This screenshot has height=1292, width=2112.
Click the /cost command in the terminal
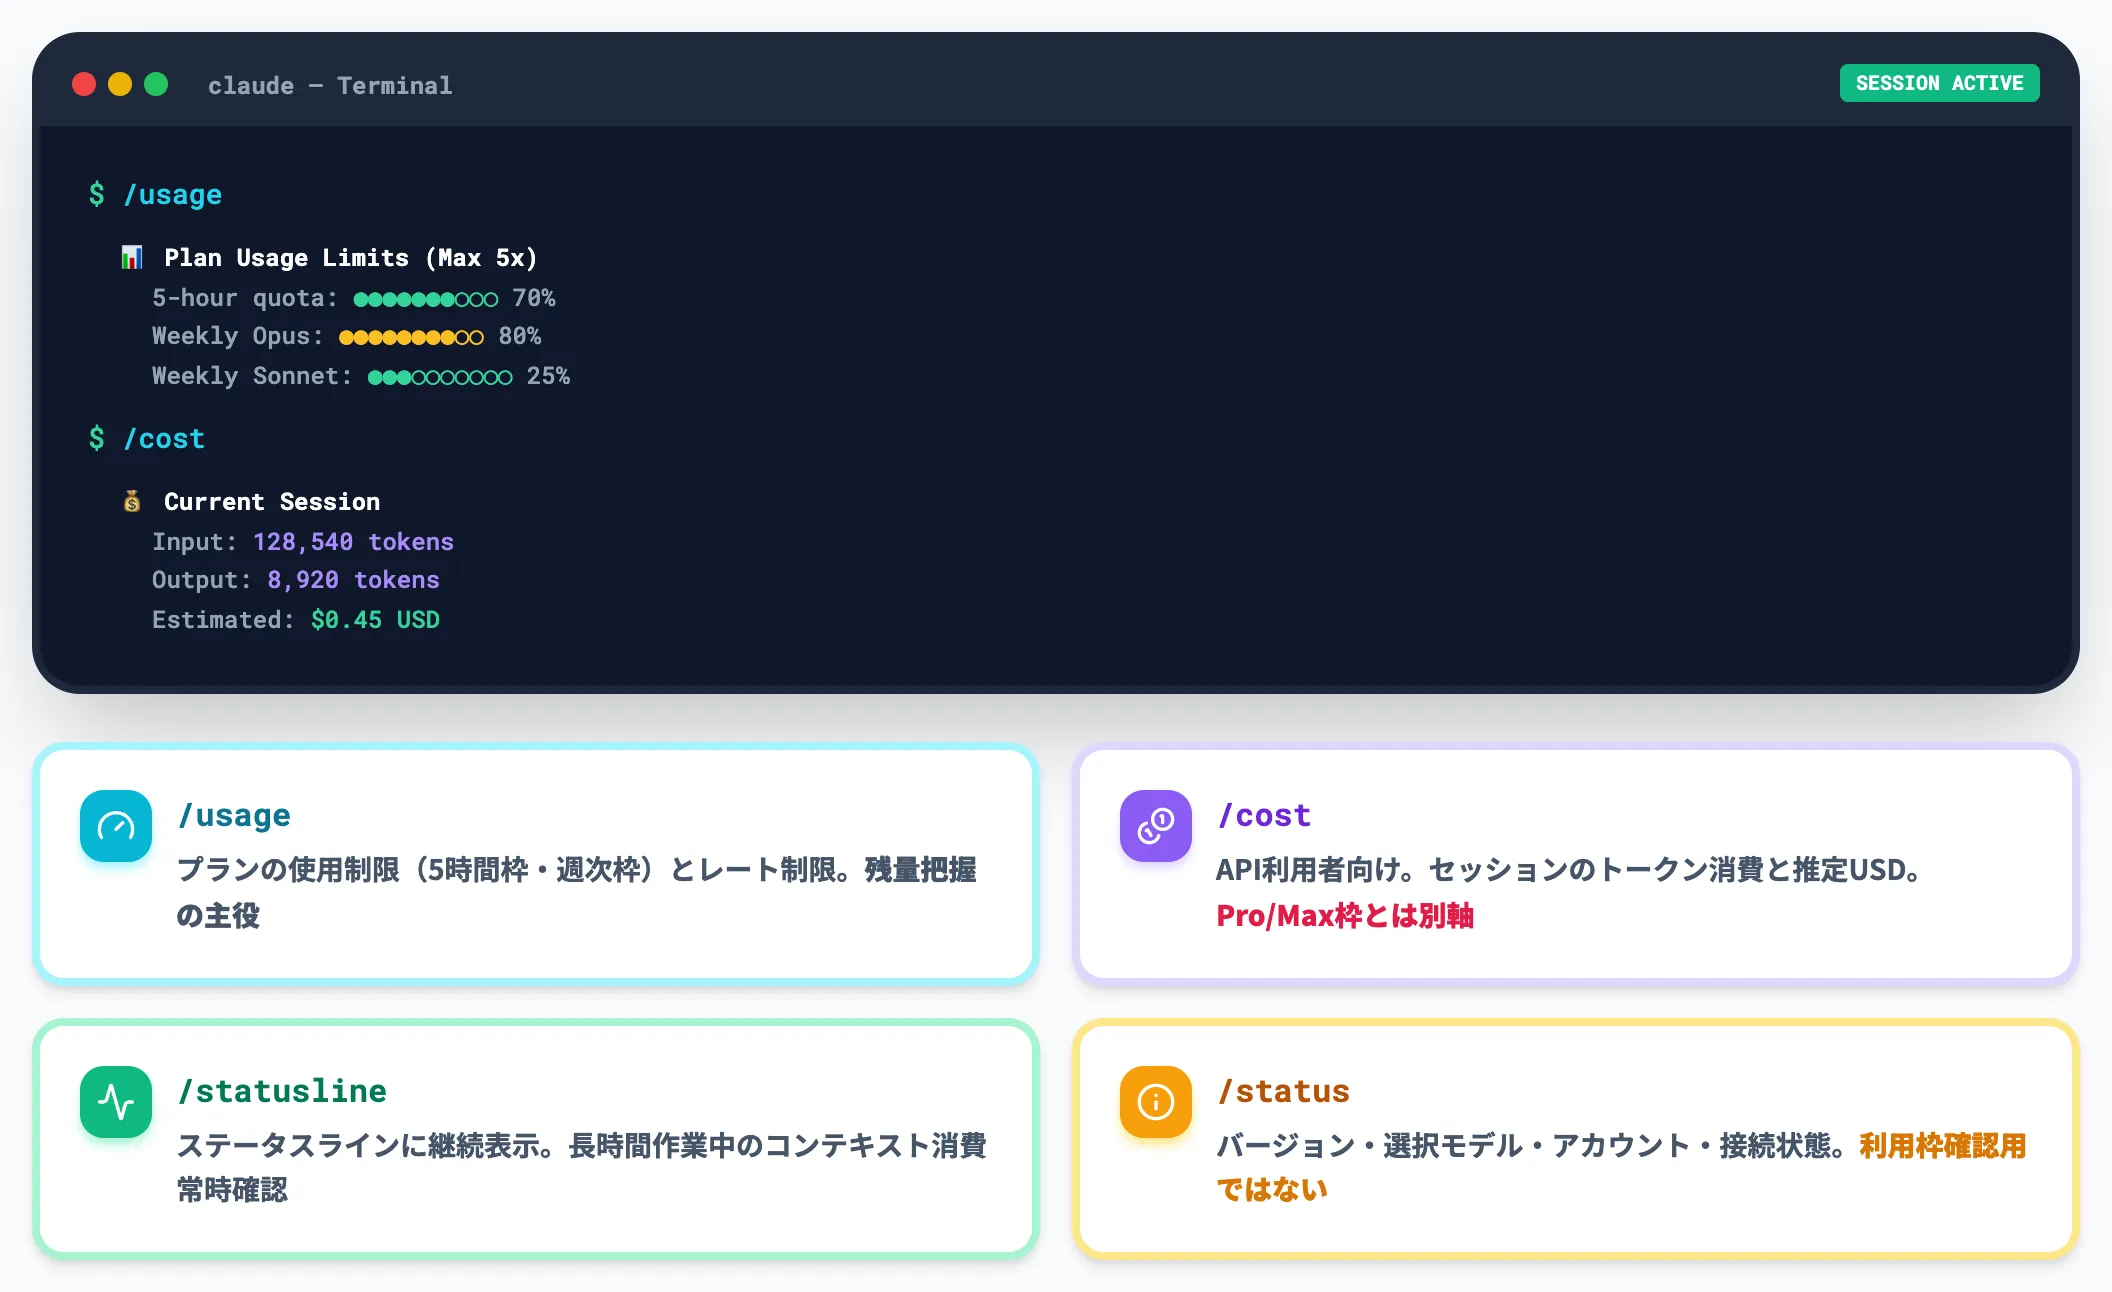coord(164,438)
